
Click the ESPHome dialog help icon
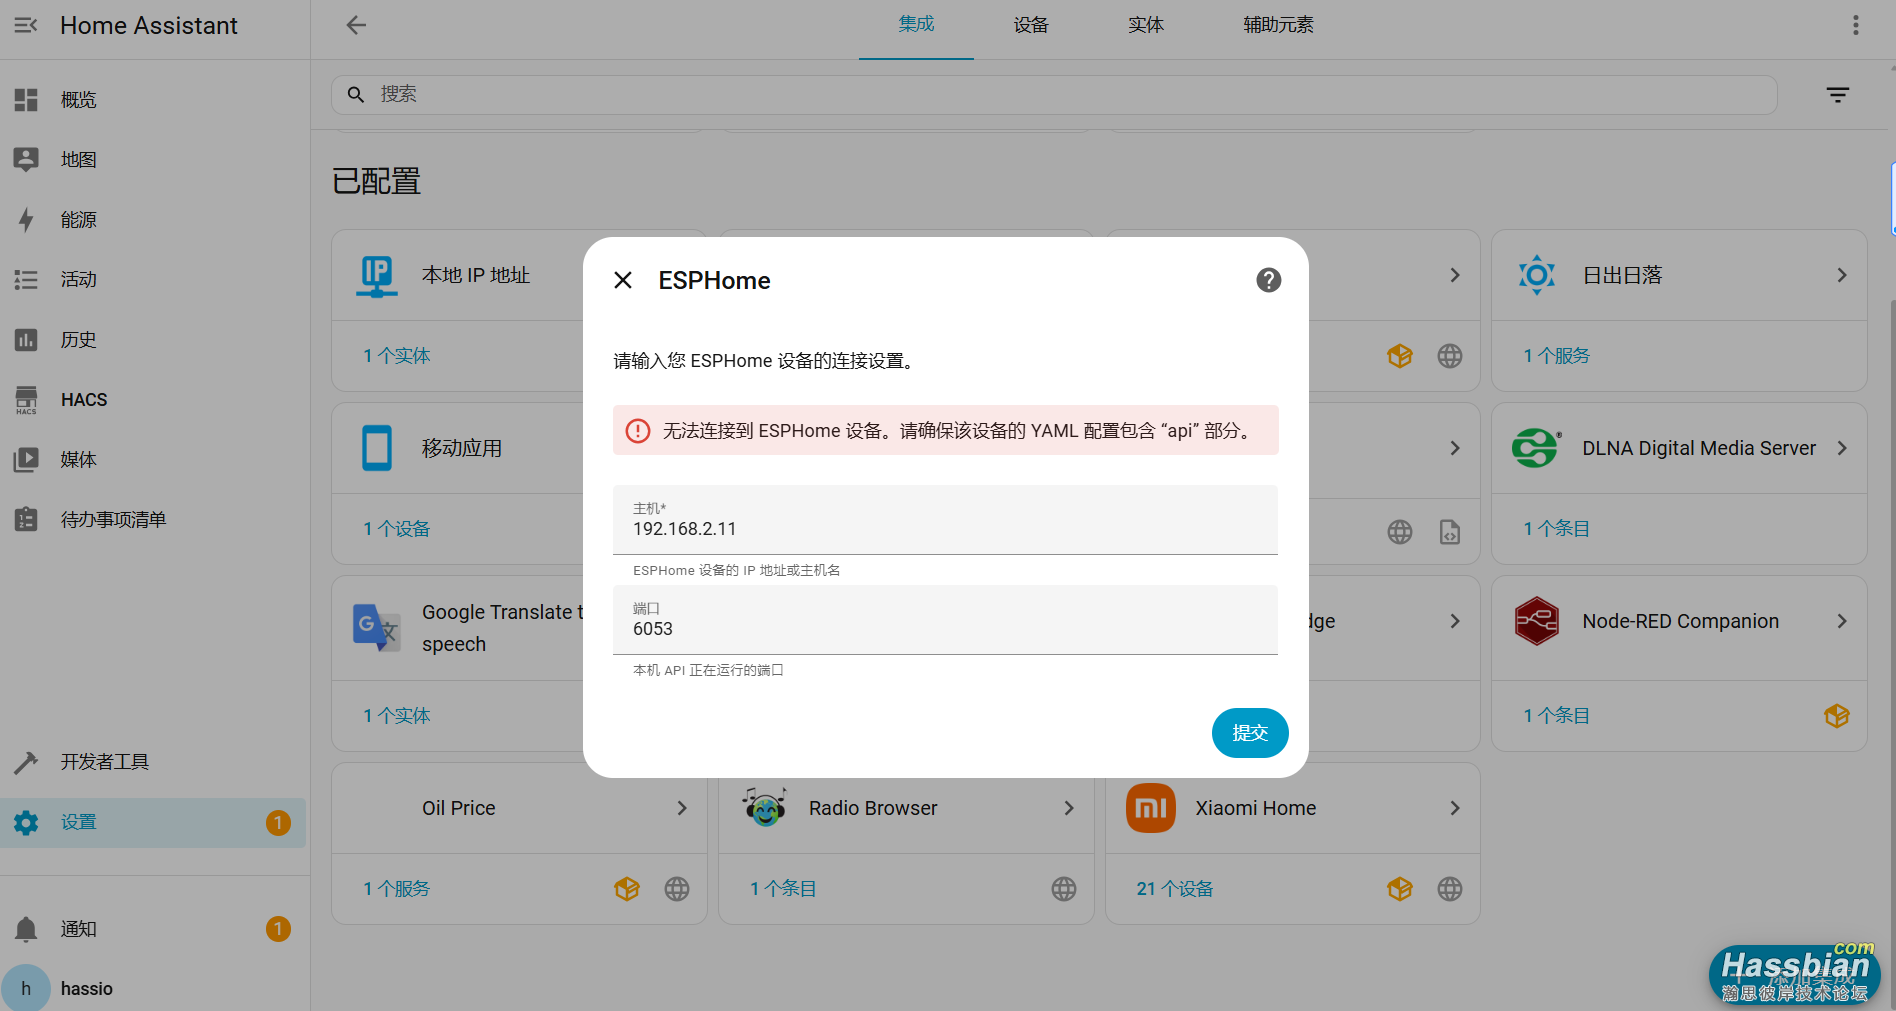point(1268,280)
